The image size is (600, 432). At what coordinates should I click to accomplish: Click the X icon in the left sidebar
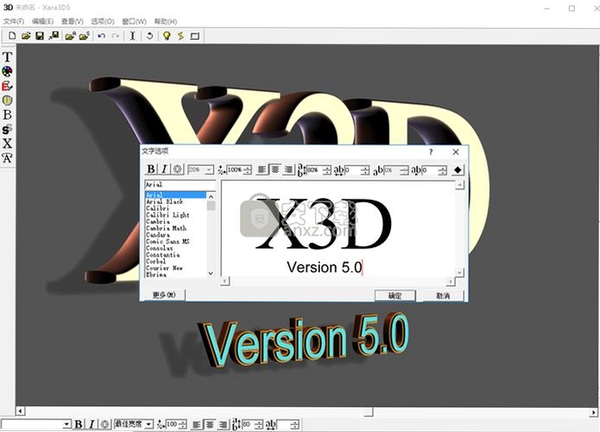7,143
